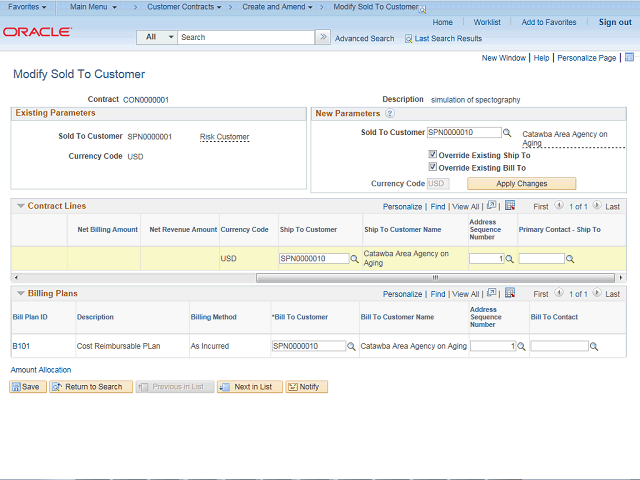Open the Favorites dropdown menu
Screen dimensions: 640x480
coord(27,7)
